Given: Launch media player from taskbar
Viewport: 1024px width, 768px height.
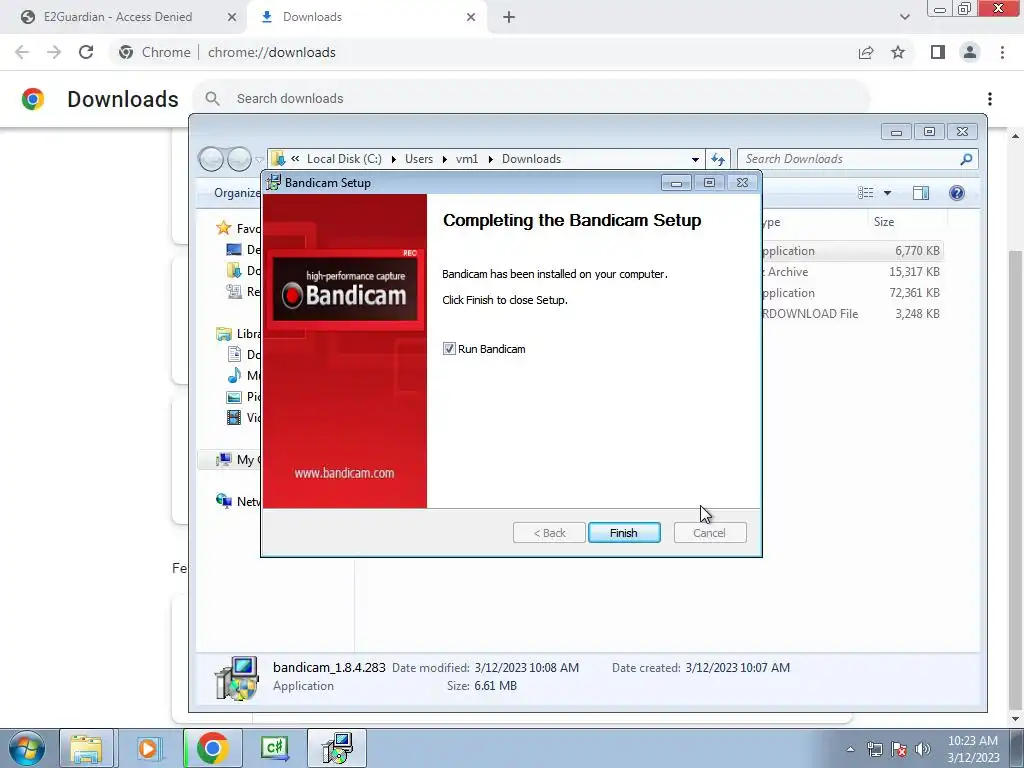Looking at the screenshot, I should click(x=148, y=748).
